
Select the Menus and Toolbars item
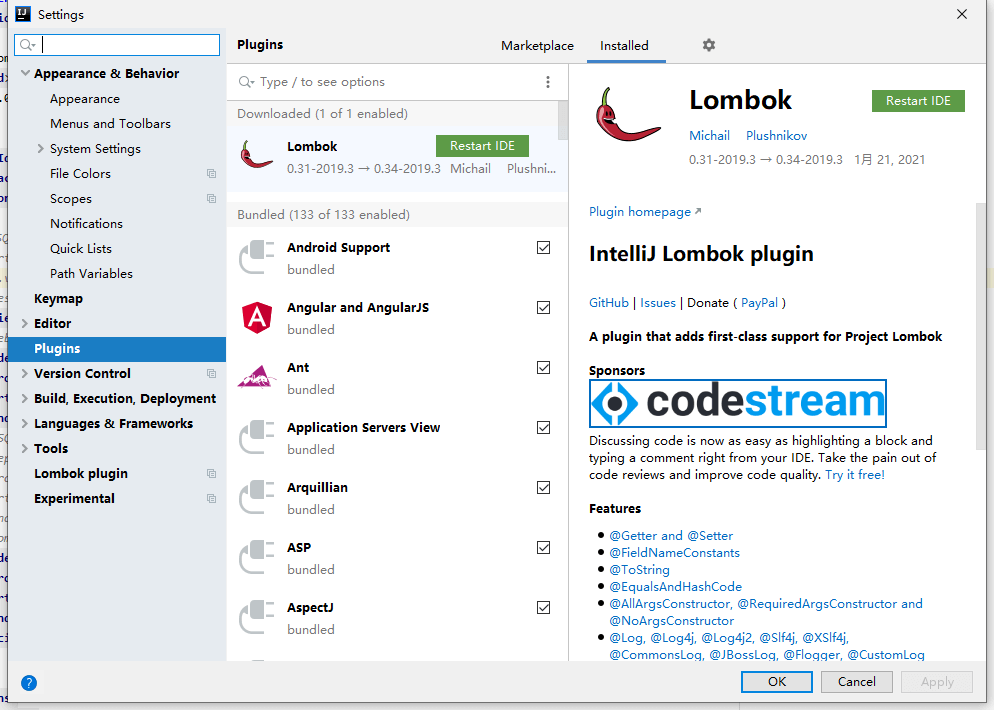(x=110, y=124)
